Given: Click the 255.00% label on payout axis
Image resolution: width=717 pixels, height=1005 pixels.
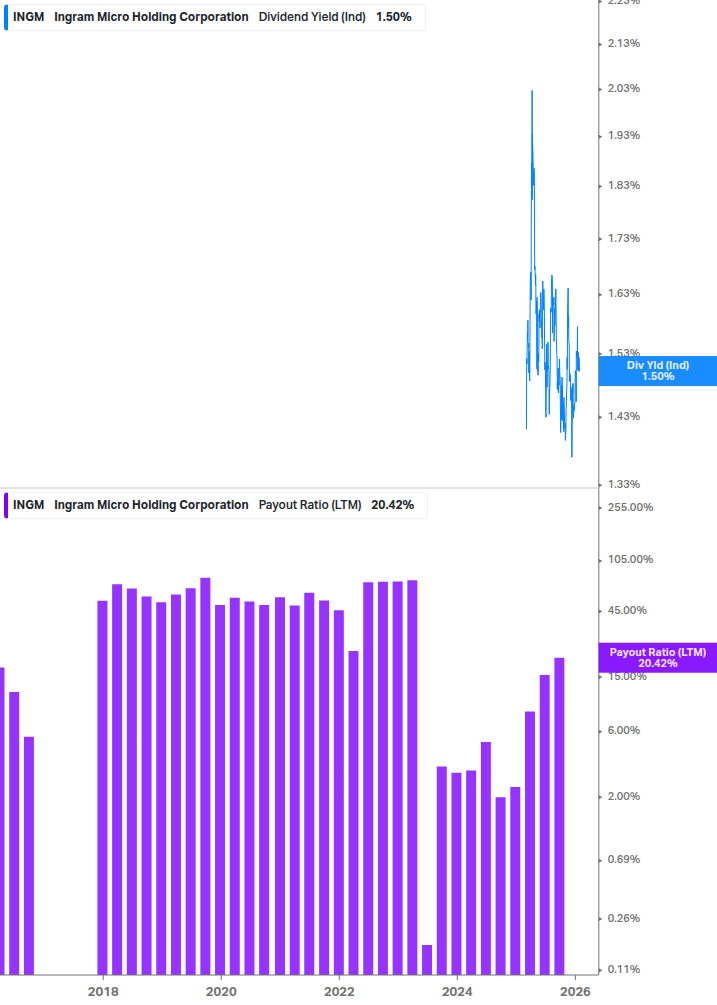Looking at the screenshot, I should pos(630,507).
